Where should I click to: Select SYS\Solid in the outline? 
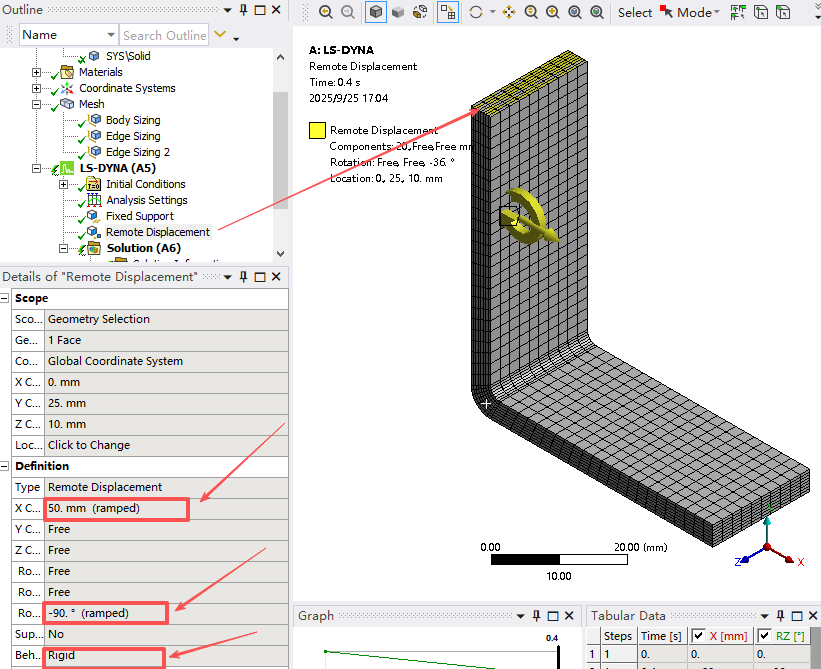[128, 56]
